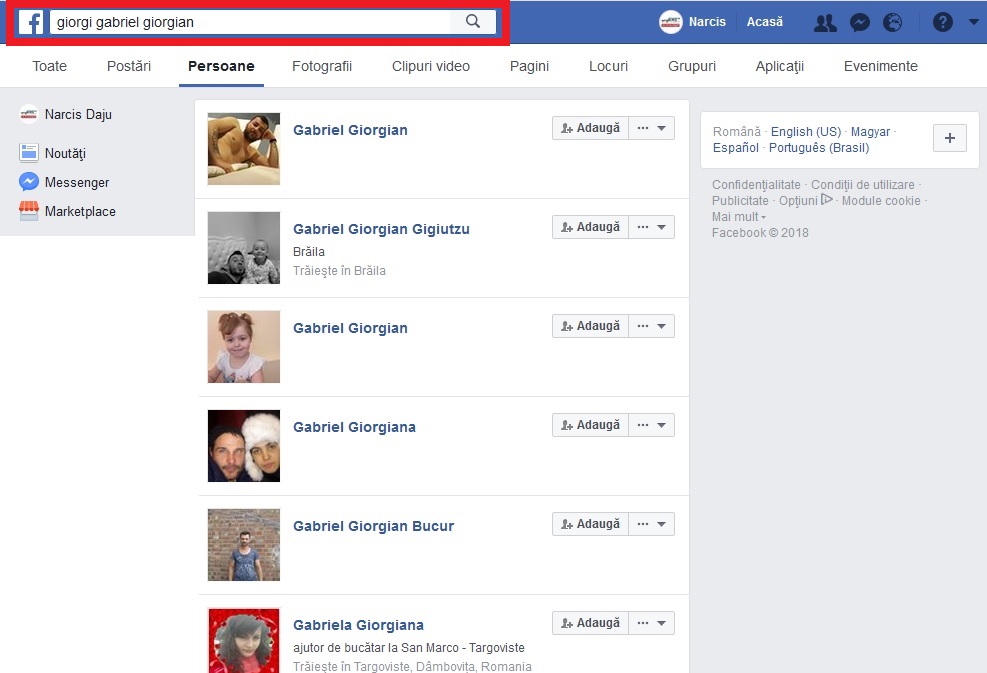The height and width of the screenshot is (673, 987).
Task: Open the notifications globe icon
Action: coord(893,23)
